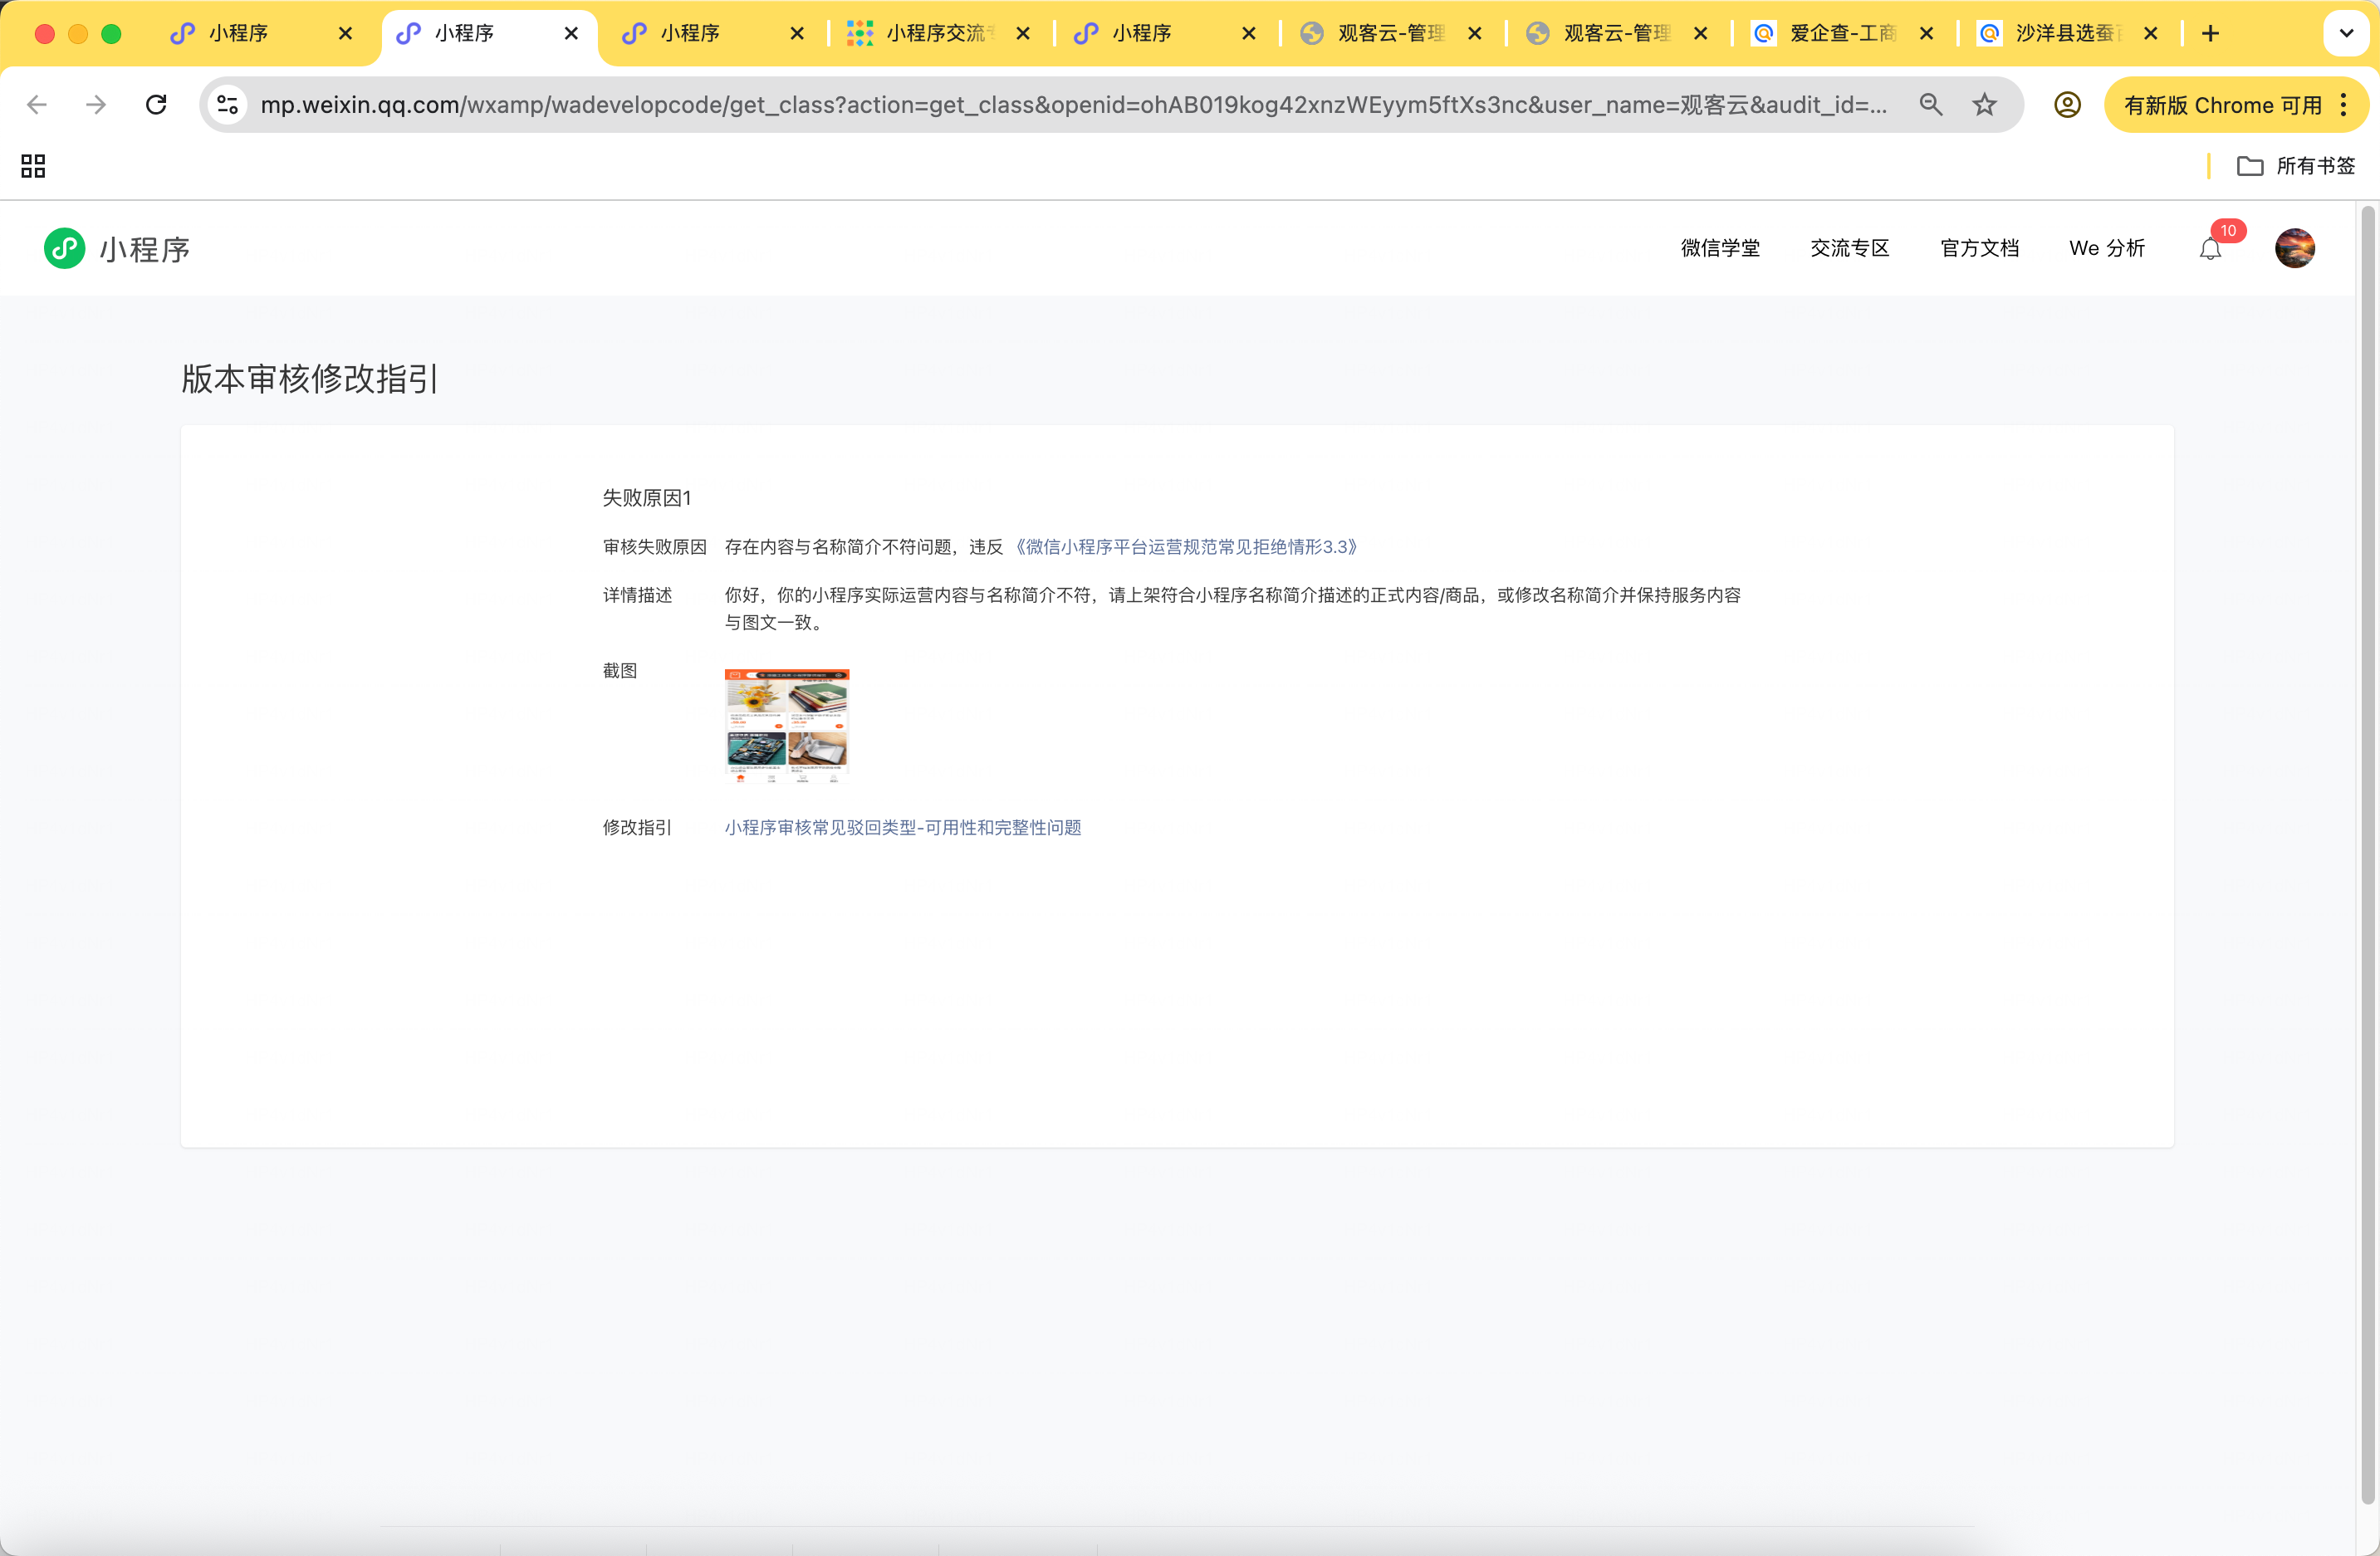Enlarge the rejection screenshot thumbnail
Image resolution: width=2380 pixels, height=1556 pixels.
[786, 725]
